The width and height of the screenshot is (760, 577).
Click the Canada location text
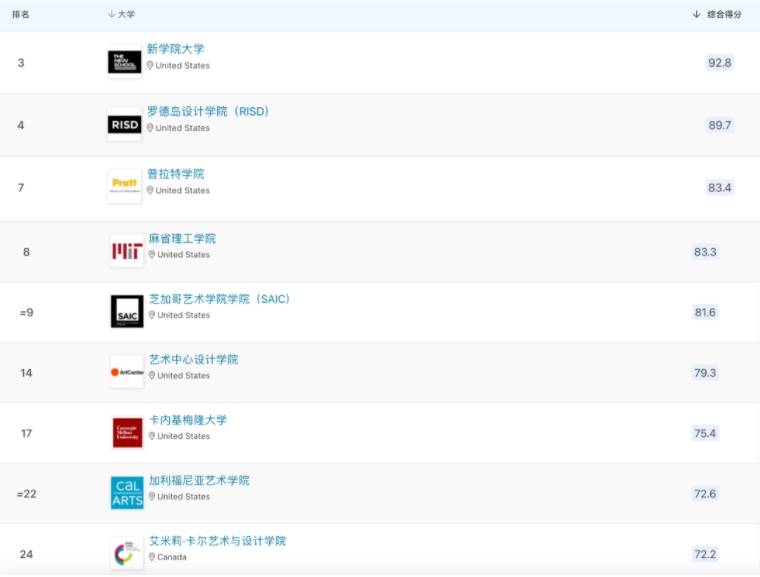click(172, 557)
